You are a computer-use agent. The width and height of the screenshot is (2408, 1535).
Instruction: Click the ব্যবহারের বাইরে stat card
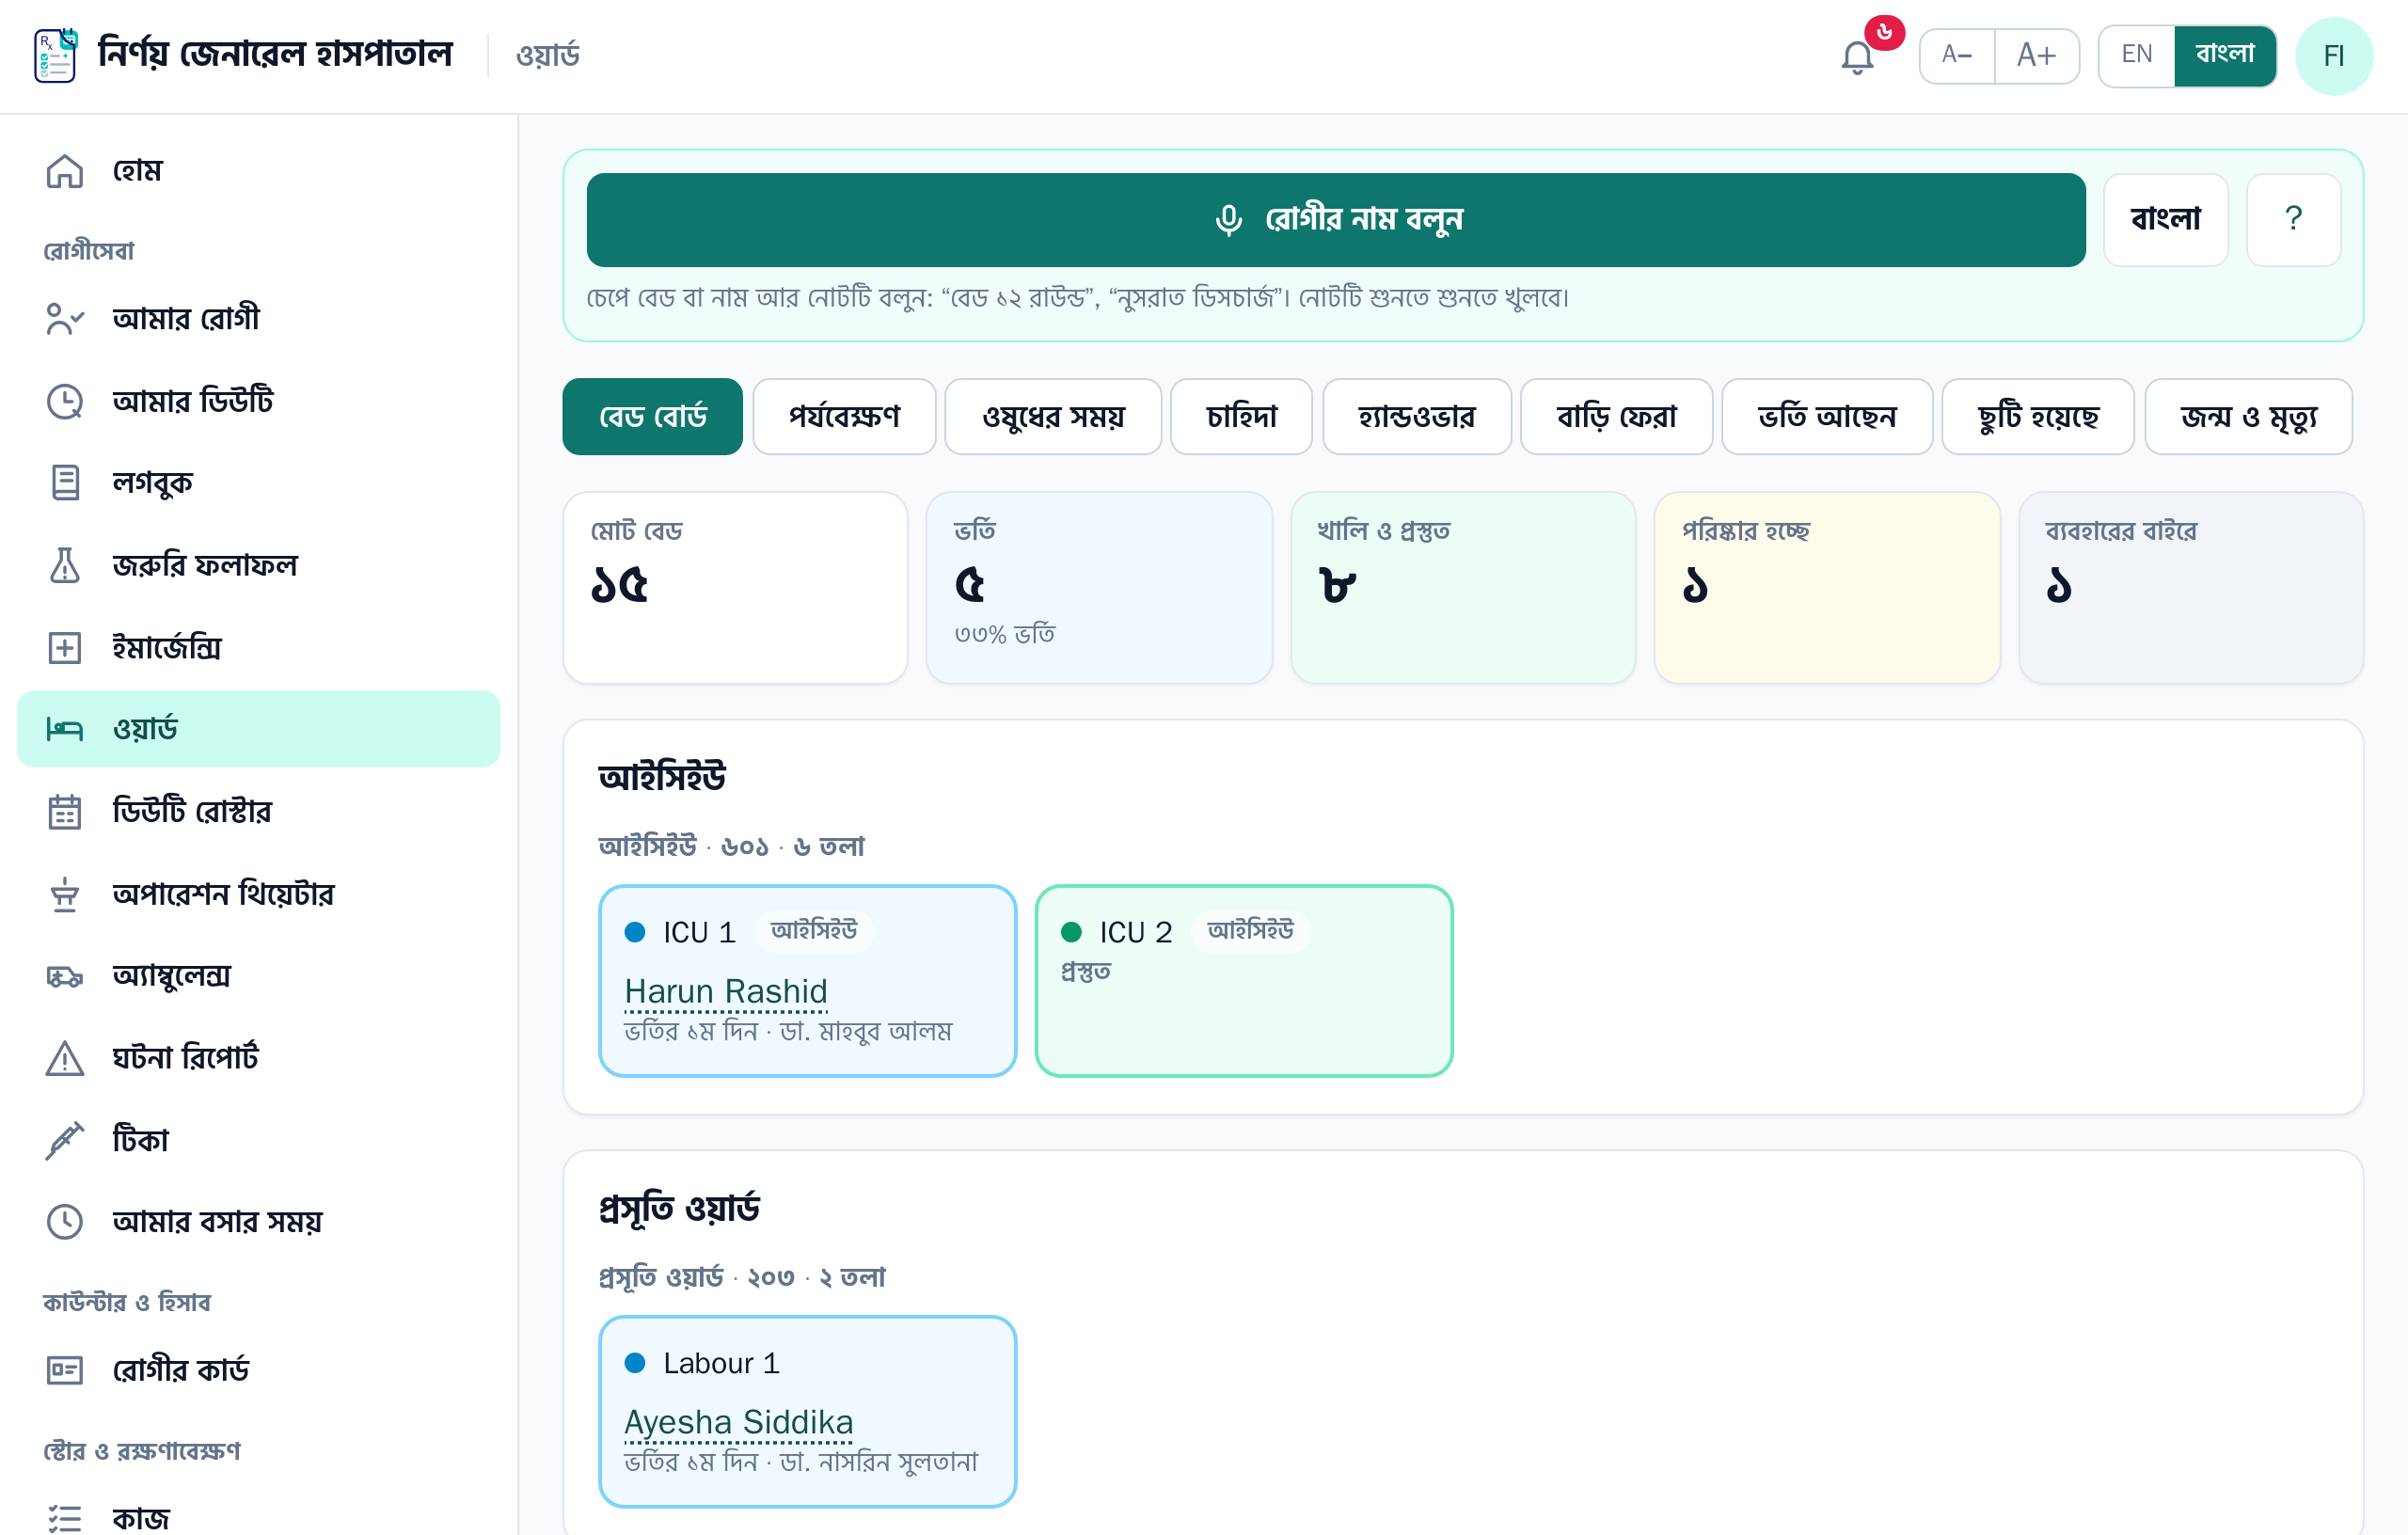(2190, 587)
